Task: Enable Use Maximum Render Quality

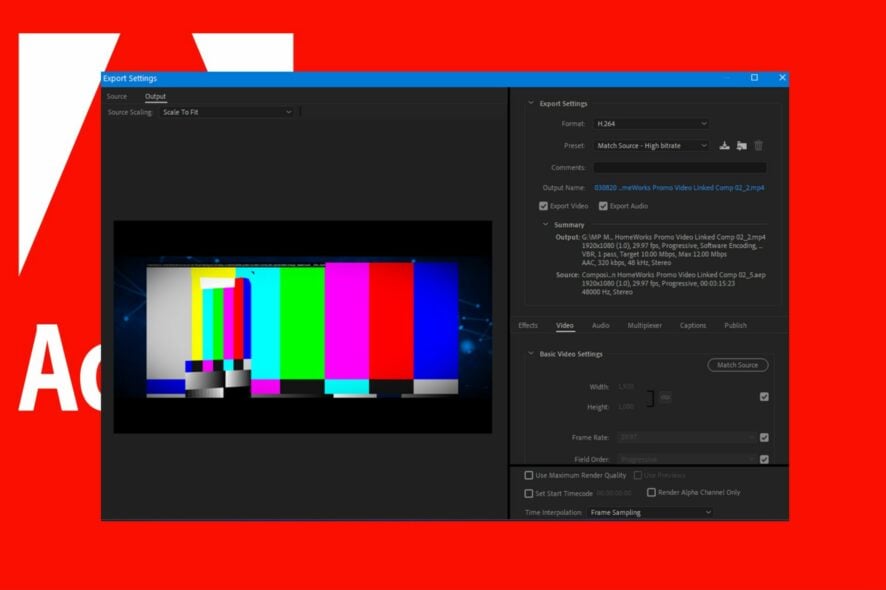Action: tap(528, 475)
